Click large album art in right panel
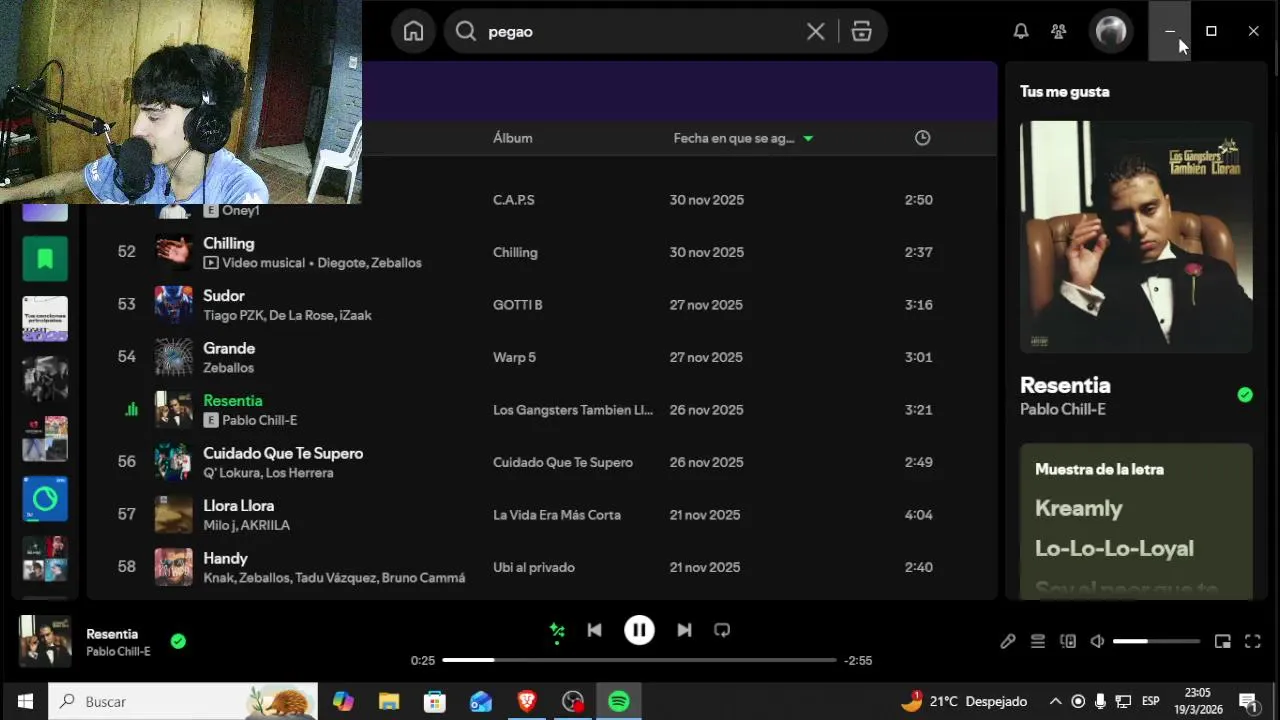The width and height of the screenshot is (1280, 720). coord(1136,237)
